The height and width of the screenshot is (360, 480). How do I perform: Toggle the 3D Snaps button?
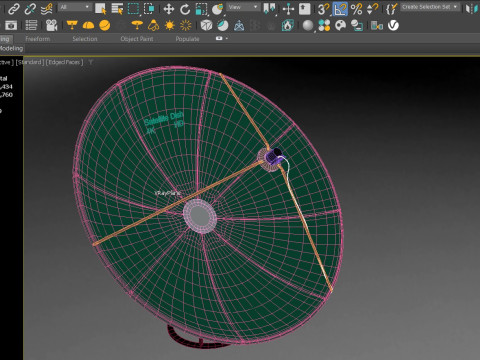[323, 9]
